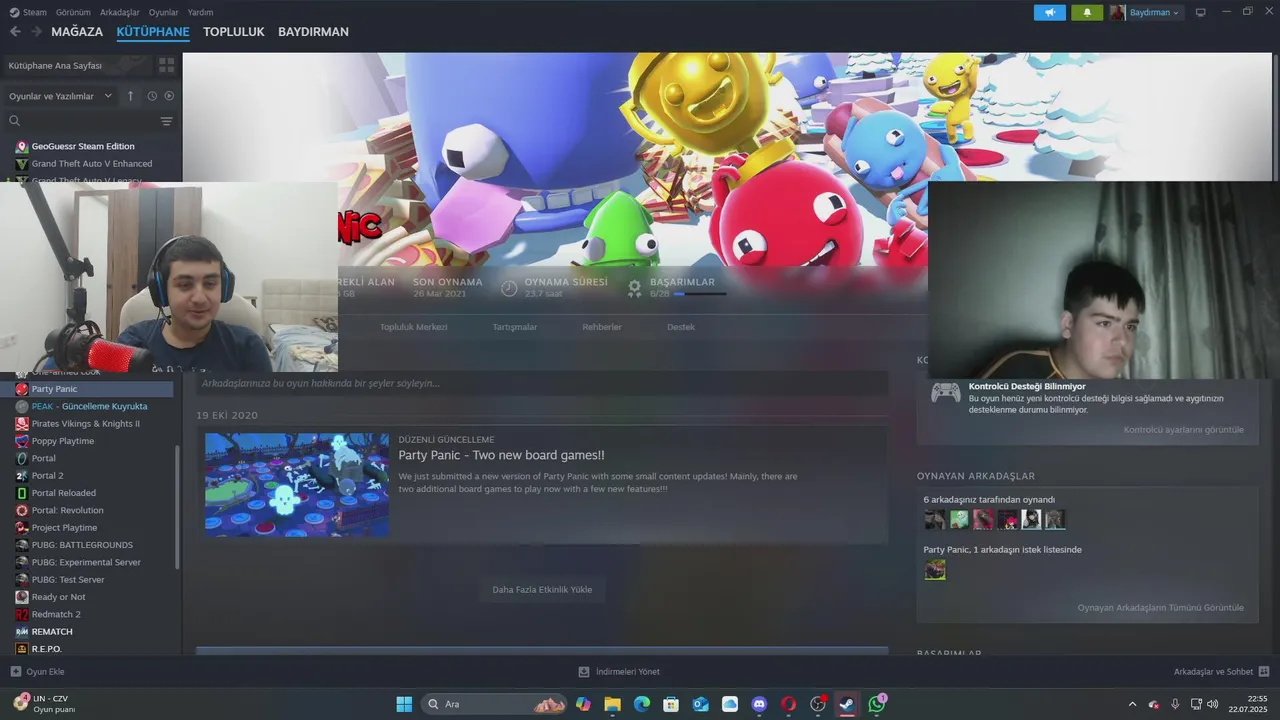
Task: Toggle the ready-to-play filter icon
Action: tap(169, 96)
